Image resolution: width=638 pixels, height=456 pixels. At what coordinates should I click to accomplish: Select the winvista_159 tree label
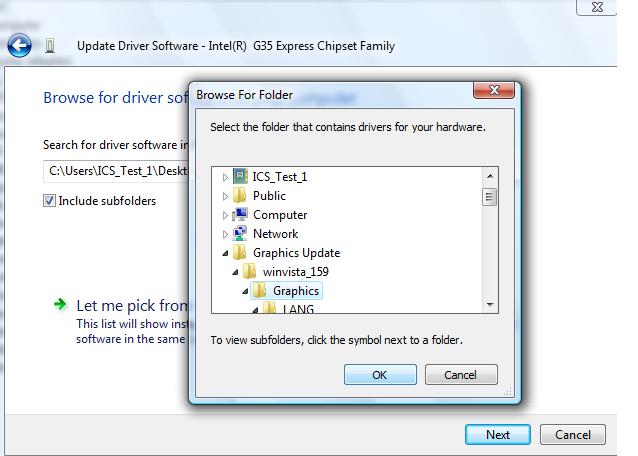coord(296,272)
